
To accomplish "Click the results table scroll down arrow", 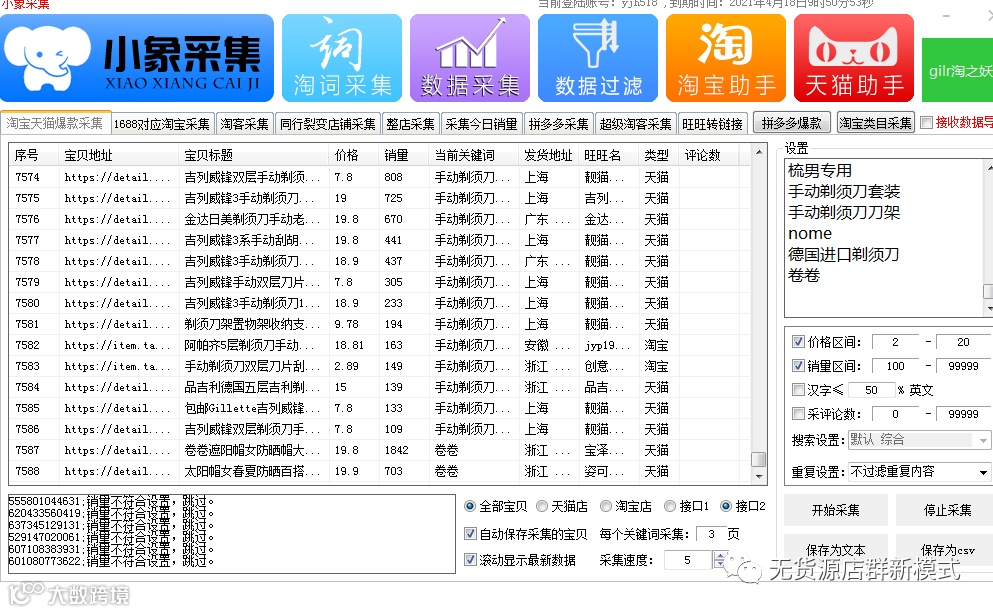I will (758, 476).
